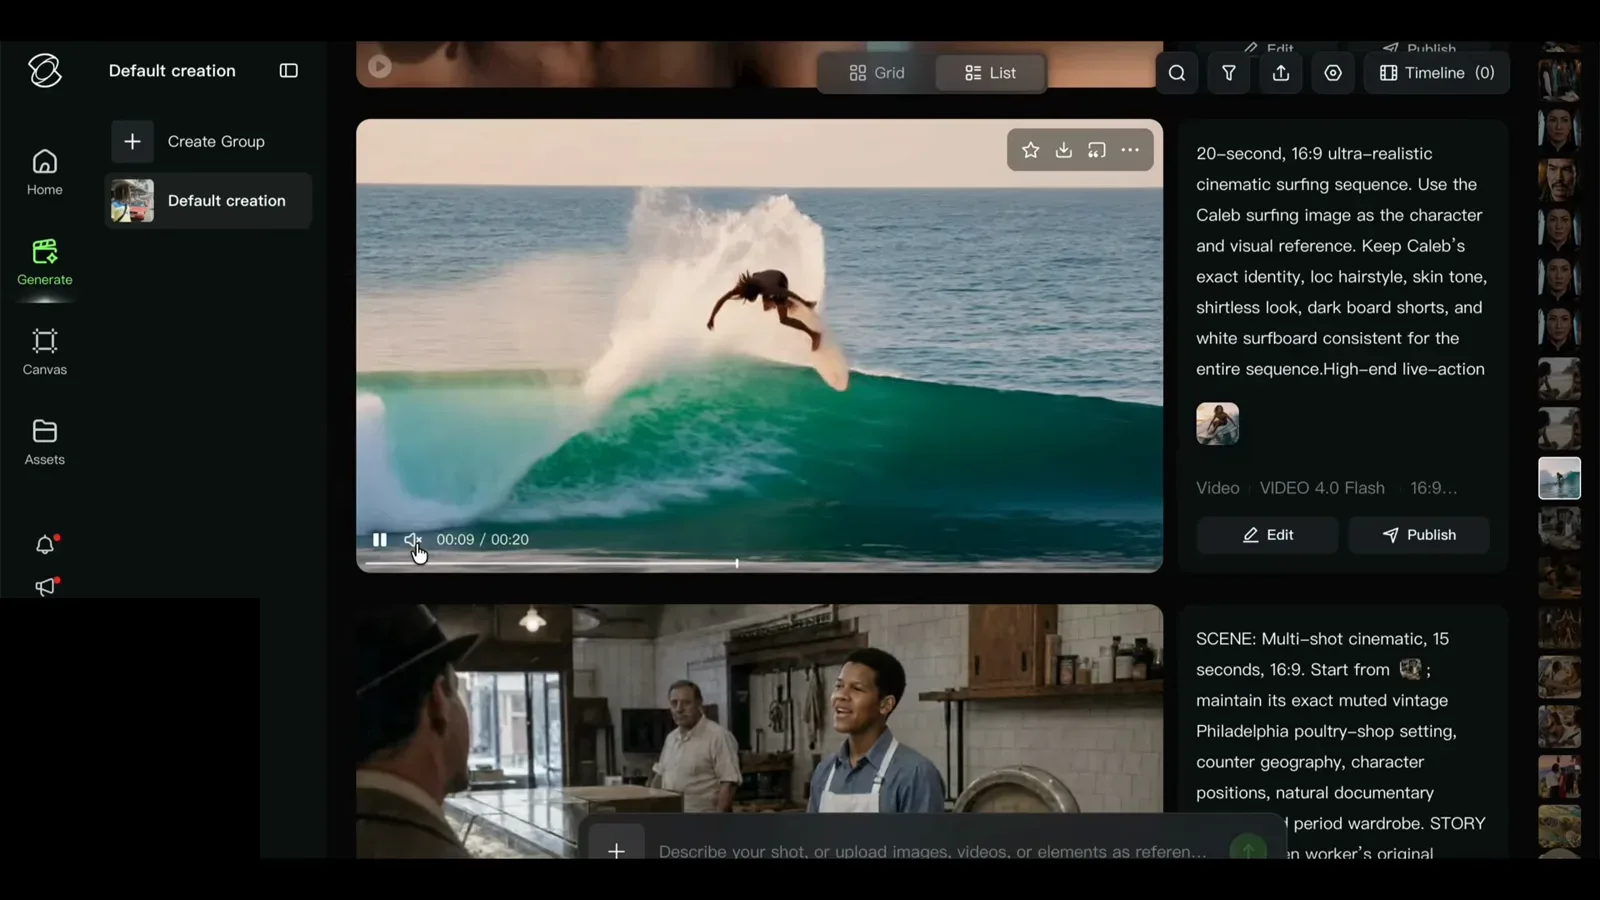Viewport: 1600px width, 900px height.
Task: Go to Home in the sidebar
Action: click(x=44, y=172)
